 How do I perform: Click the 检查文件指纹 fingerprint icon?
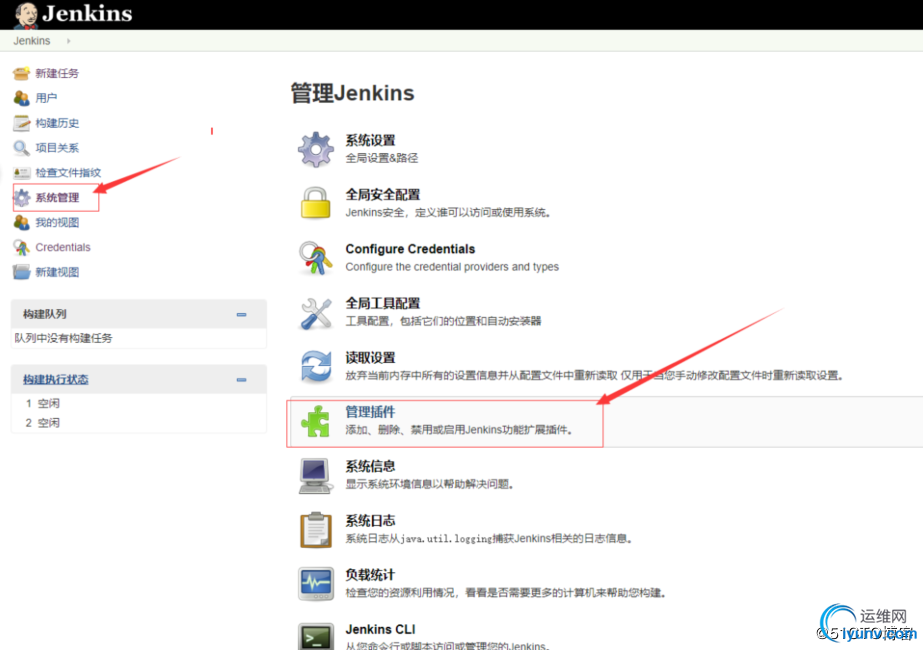[21, 173]
